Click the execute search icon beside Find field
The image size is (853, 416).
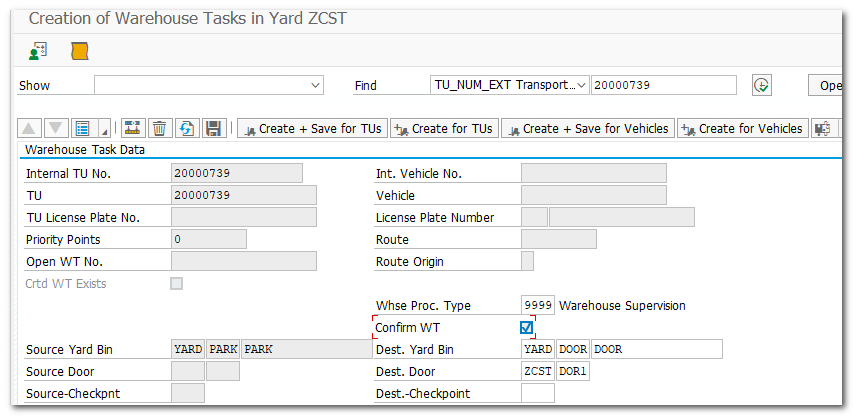click(x=762, y=85)
